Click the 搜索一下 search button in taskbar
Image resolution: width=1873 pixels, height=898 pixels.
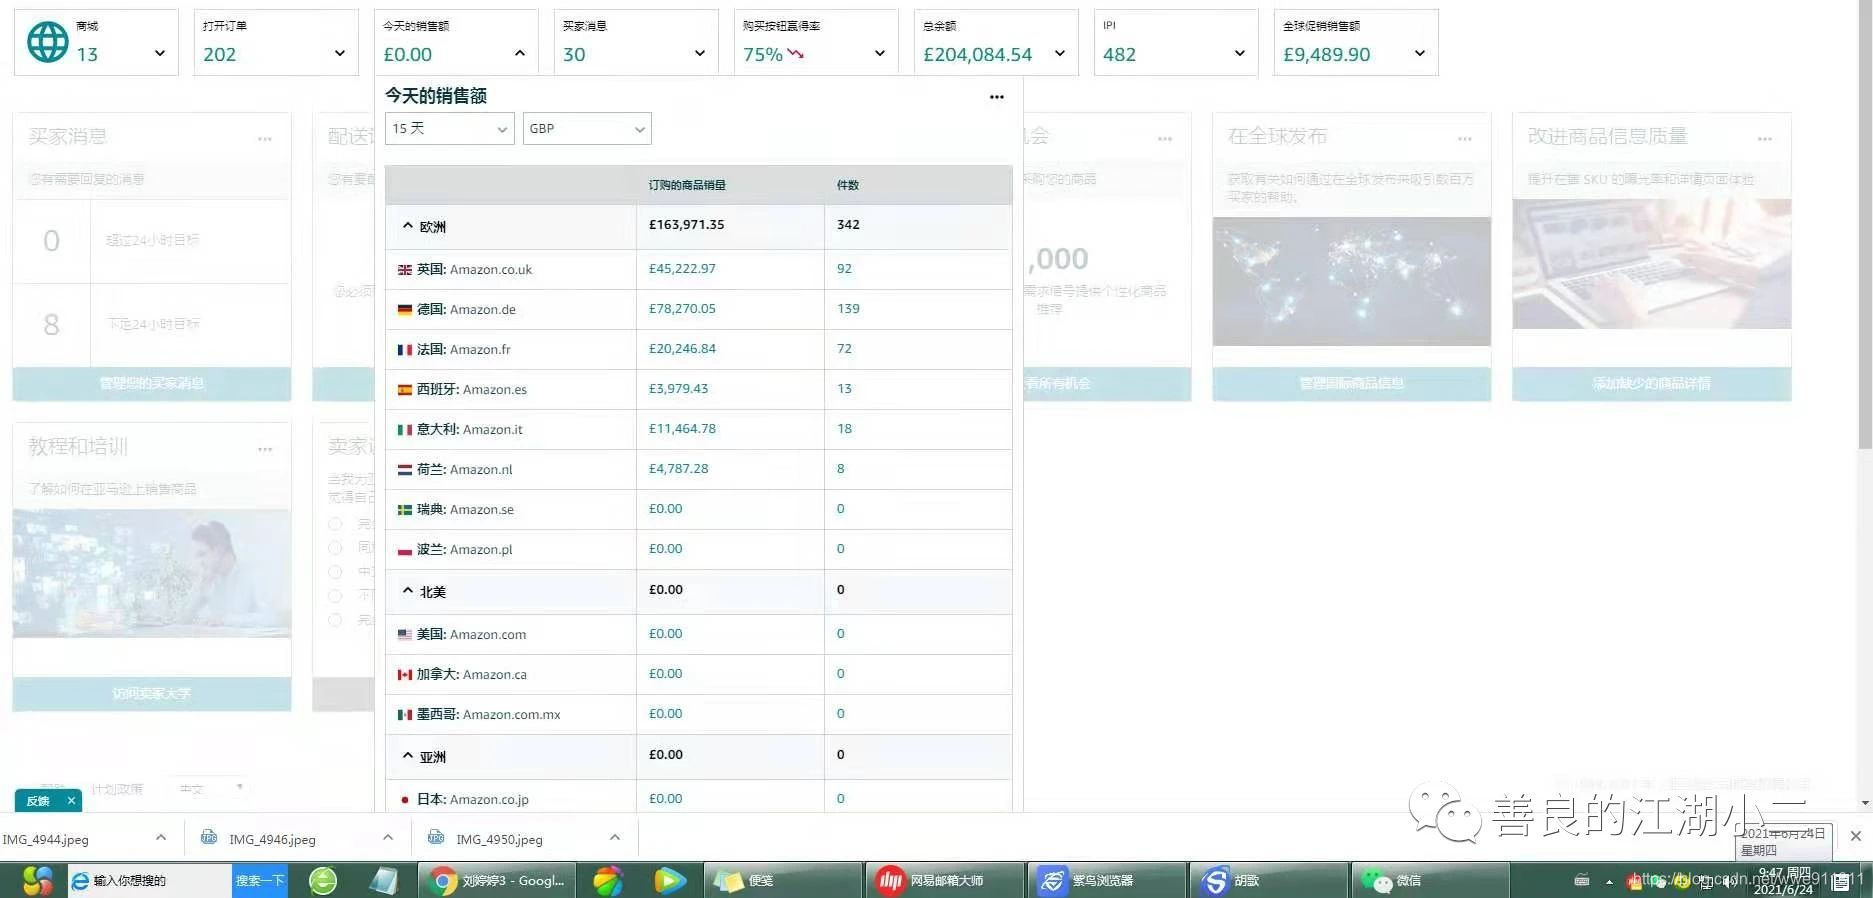tap(260, 881)
